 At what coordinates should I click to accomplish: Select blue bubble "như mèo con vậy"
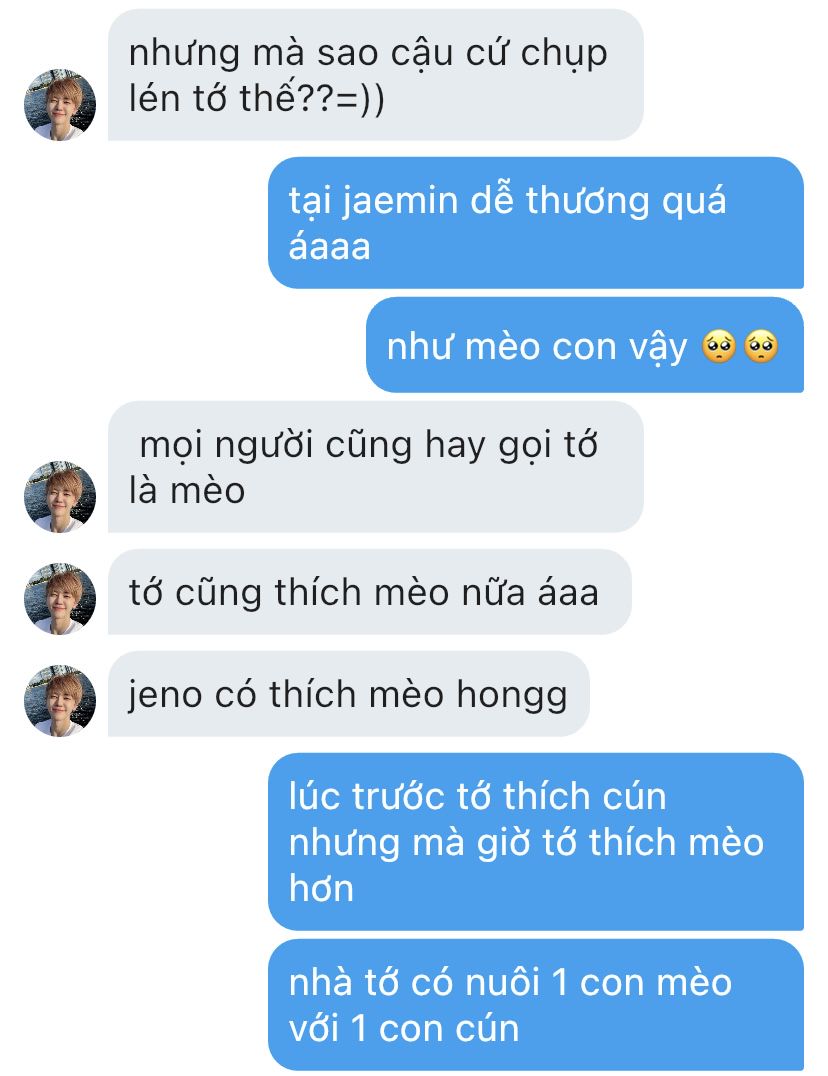(x=584, y=344)
